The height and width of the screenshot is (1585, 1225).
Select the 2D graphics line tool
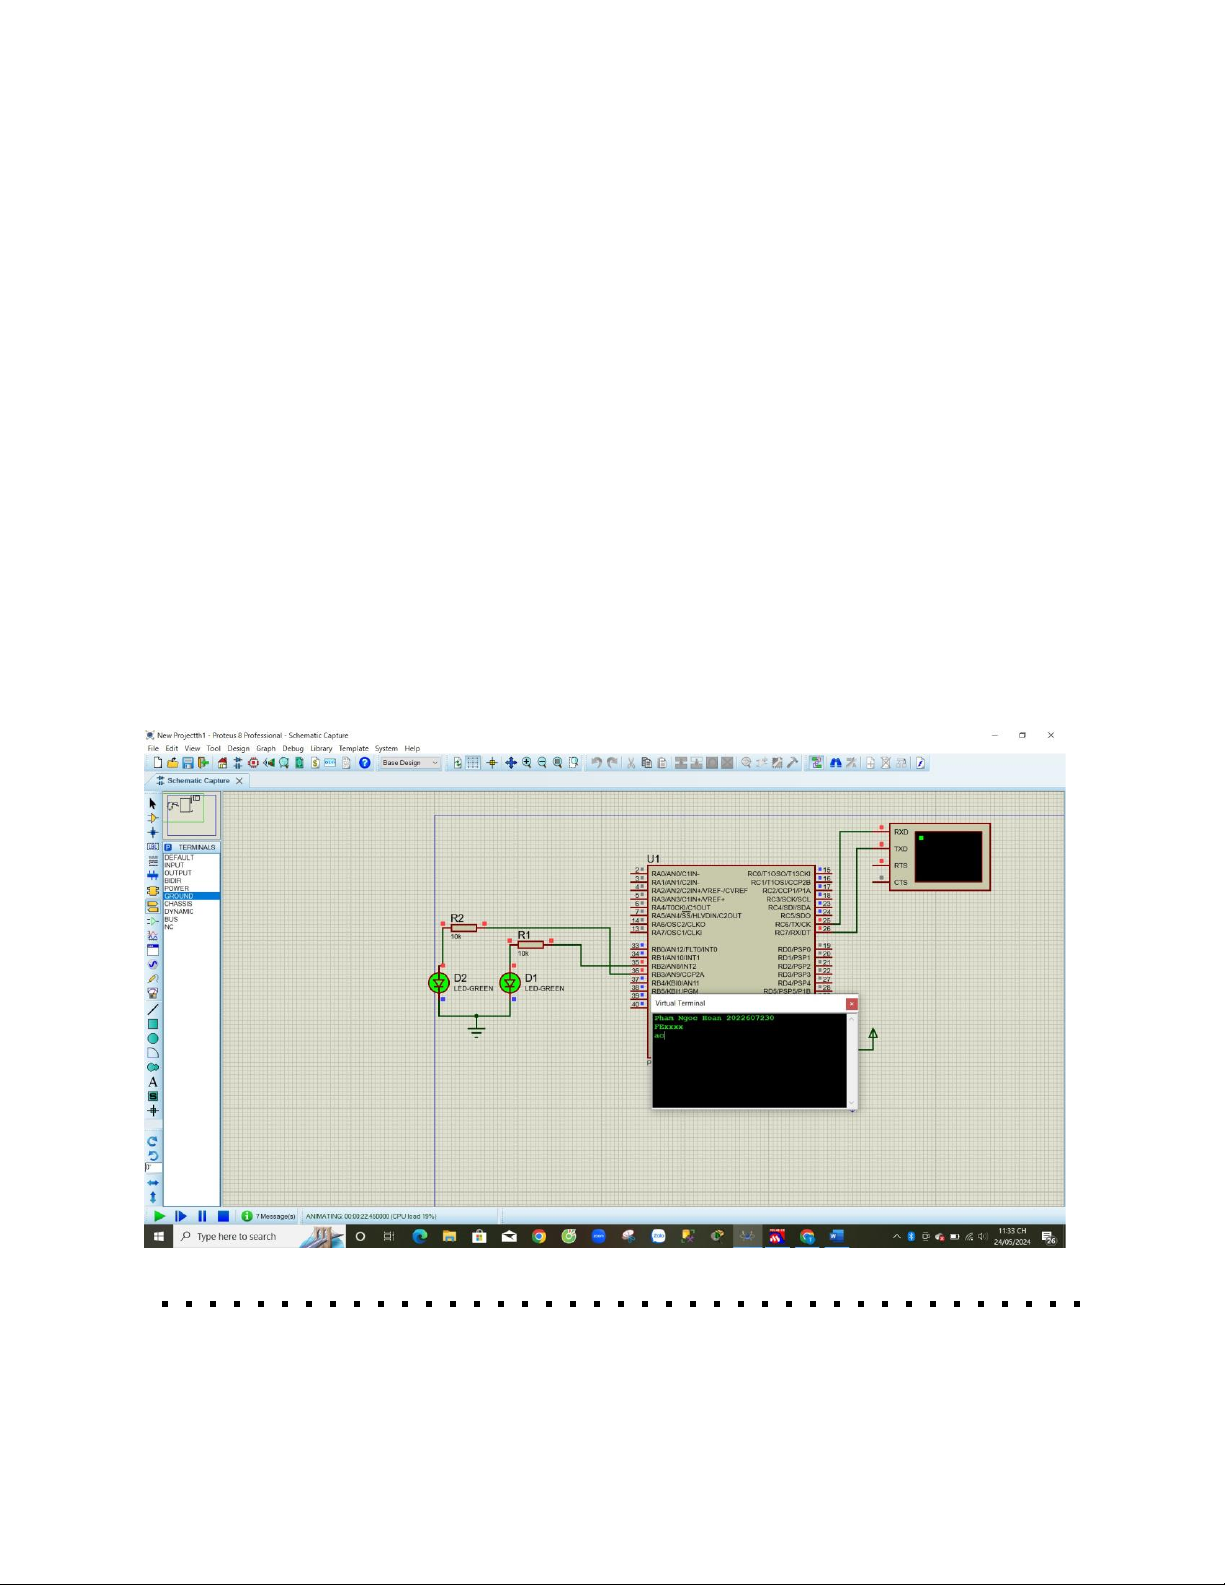[153, 1010]
